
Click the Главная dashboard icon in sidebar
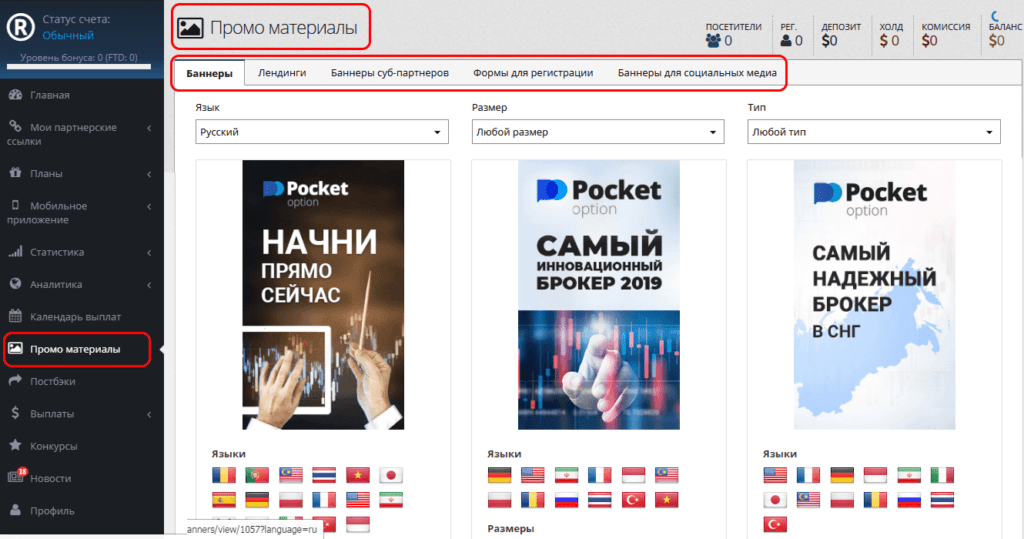click(15, 95)
